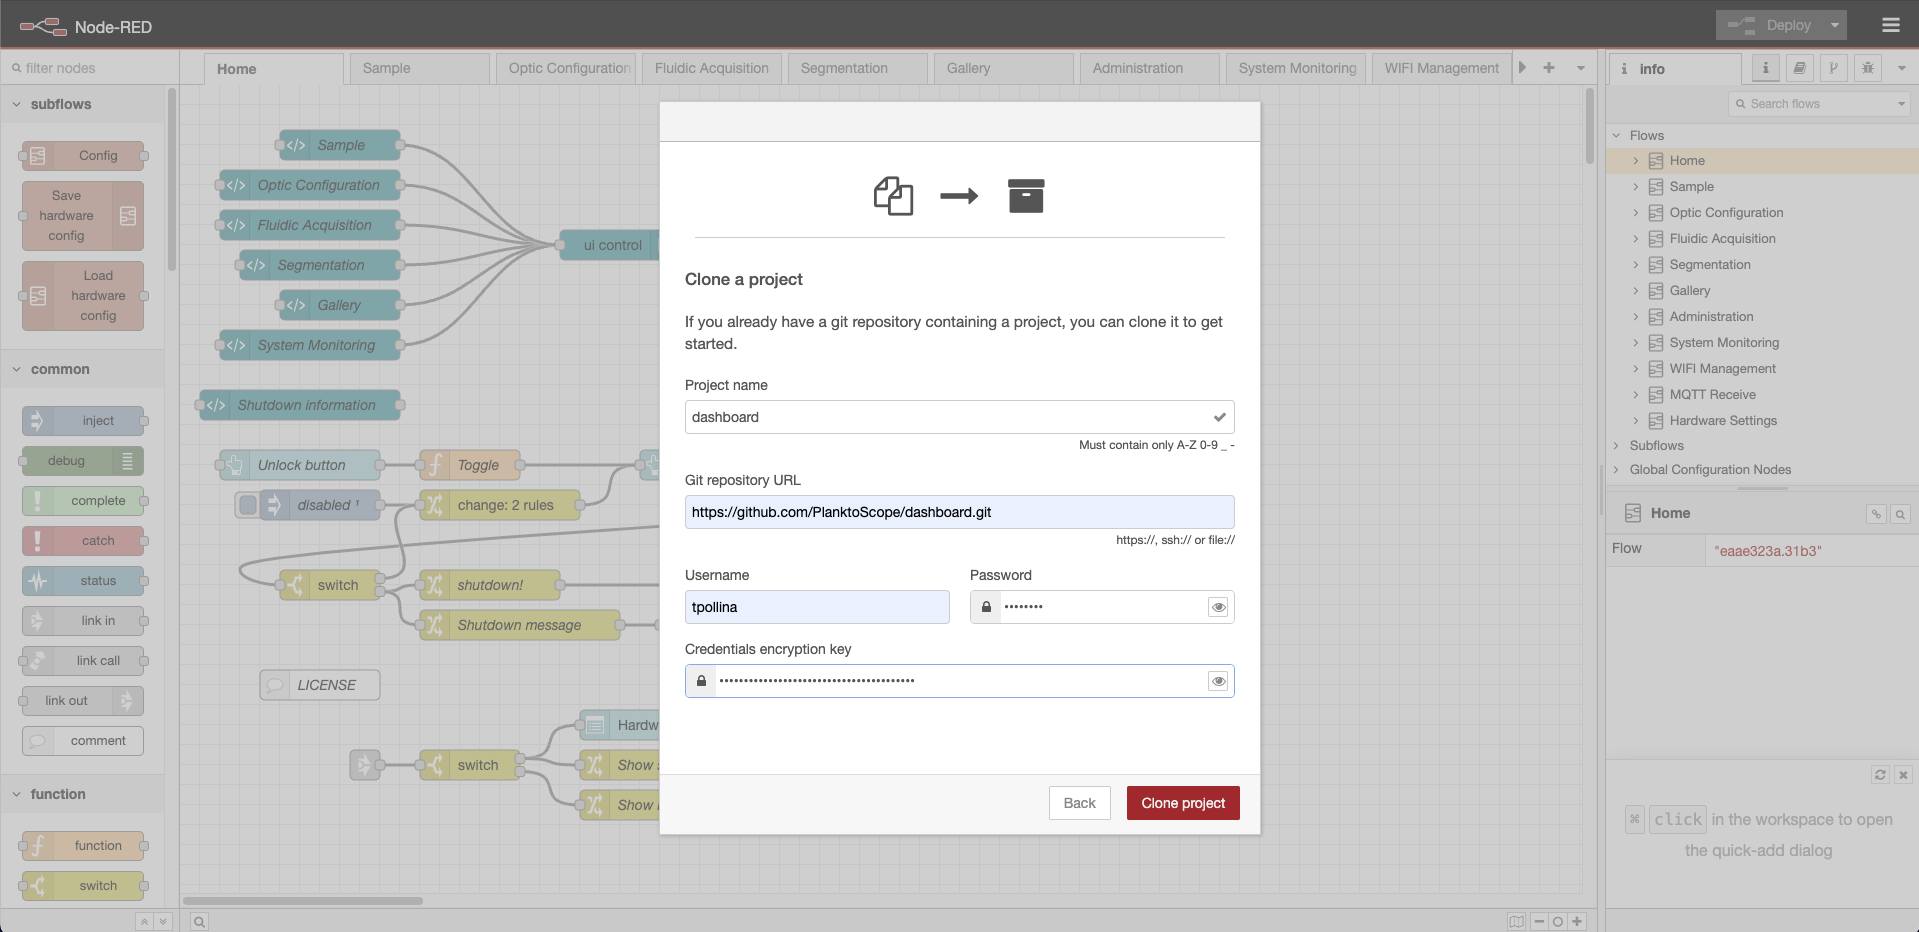Collapse the common palette category
The width and height of the screenshot is (1919, 932).
coord(82,369)
